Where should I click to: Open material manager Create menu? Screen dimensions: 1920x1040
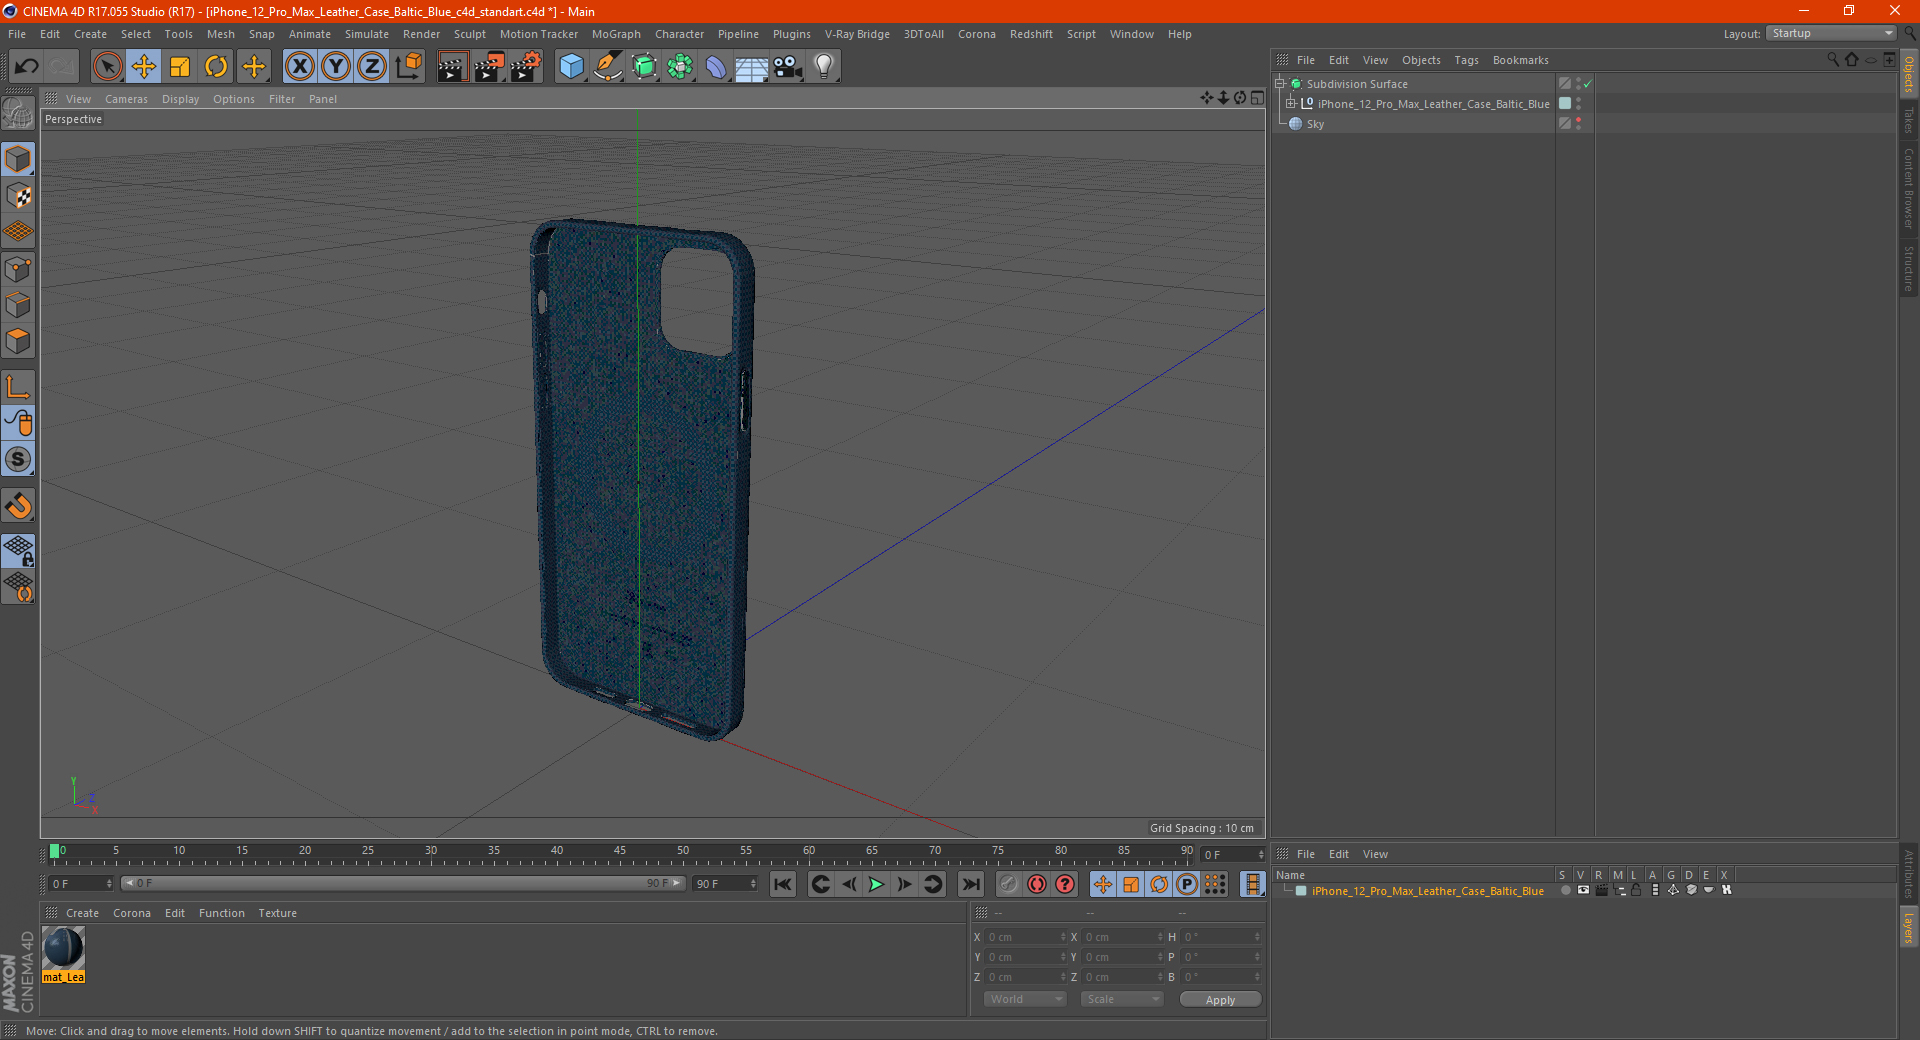click(x=82, y=913)
